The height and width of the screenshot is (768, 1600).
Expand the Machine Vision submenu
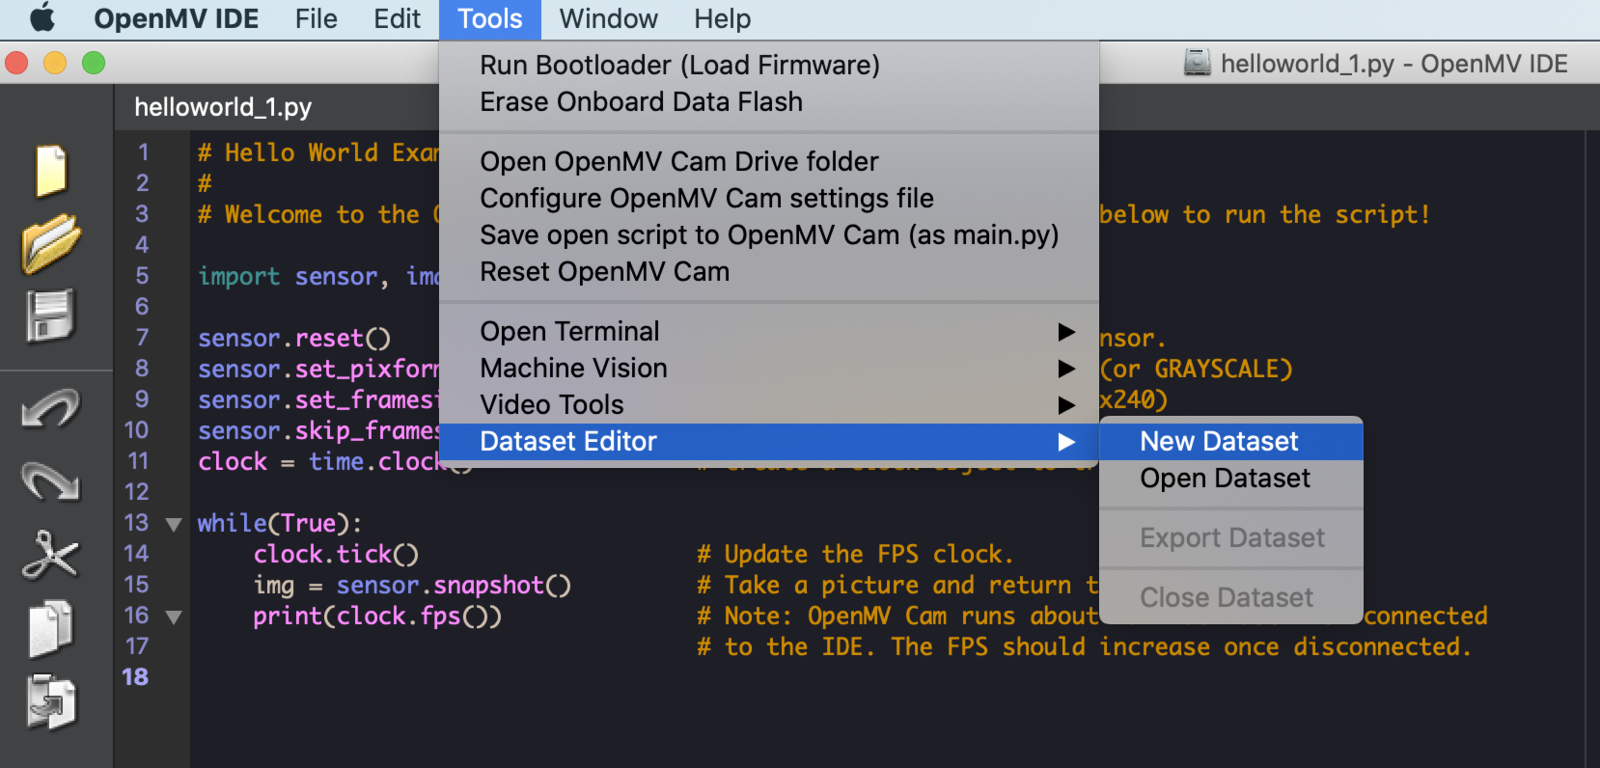[769, 368]
